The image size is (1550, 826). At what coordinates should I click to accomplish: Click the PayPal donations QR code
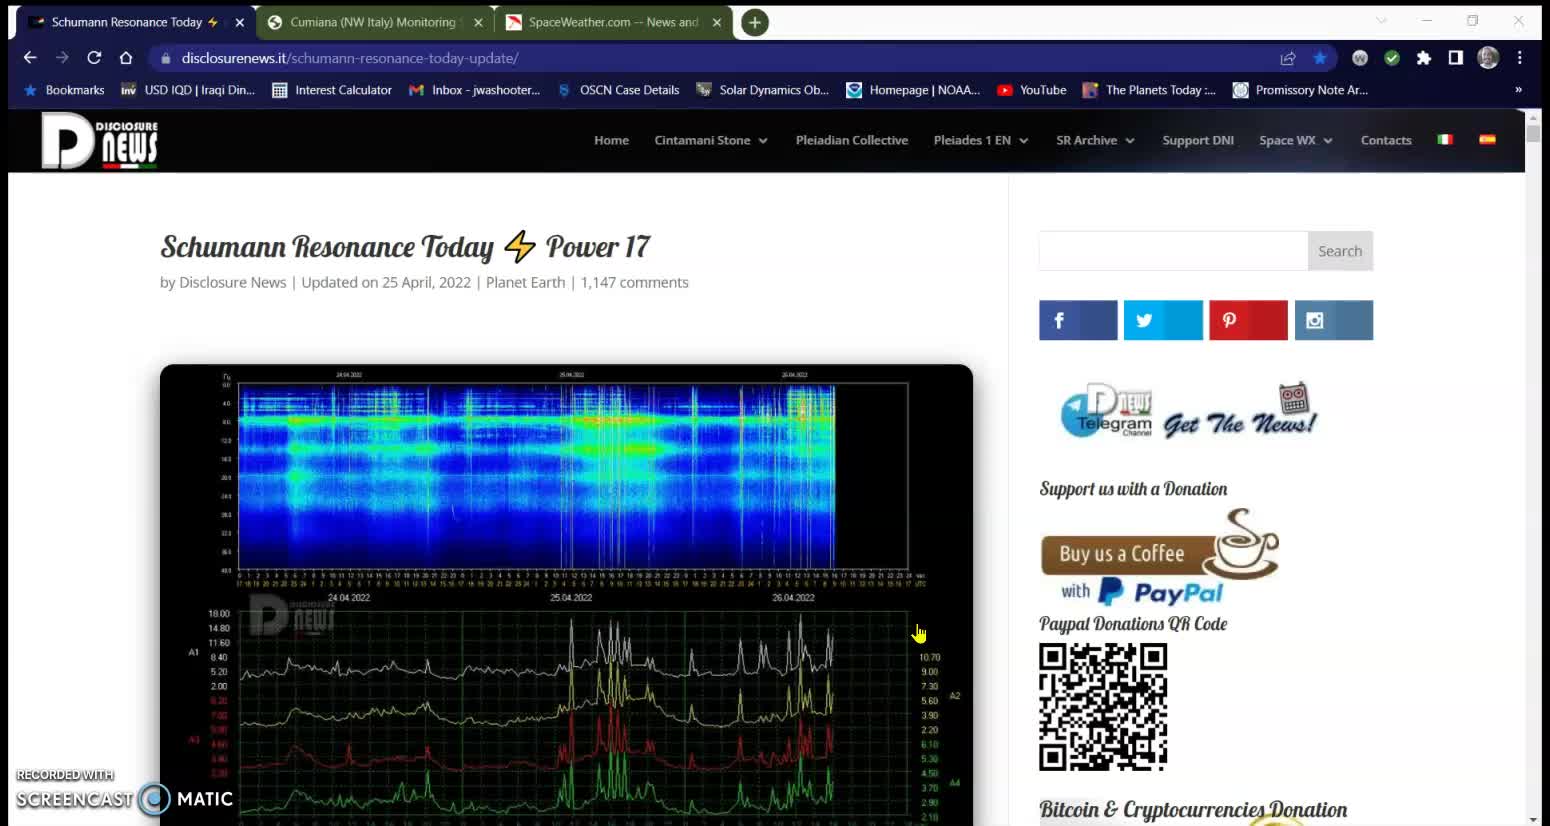point(1103,707)
